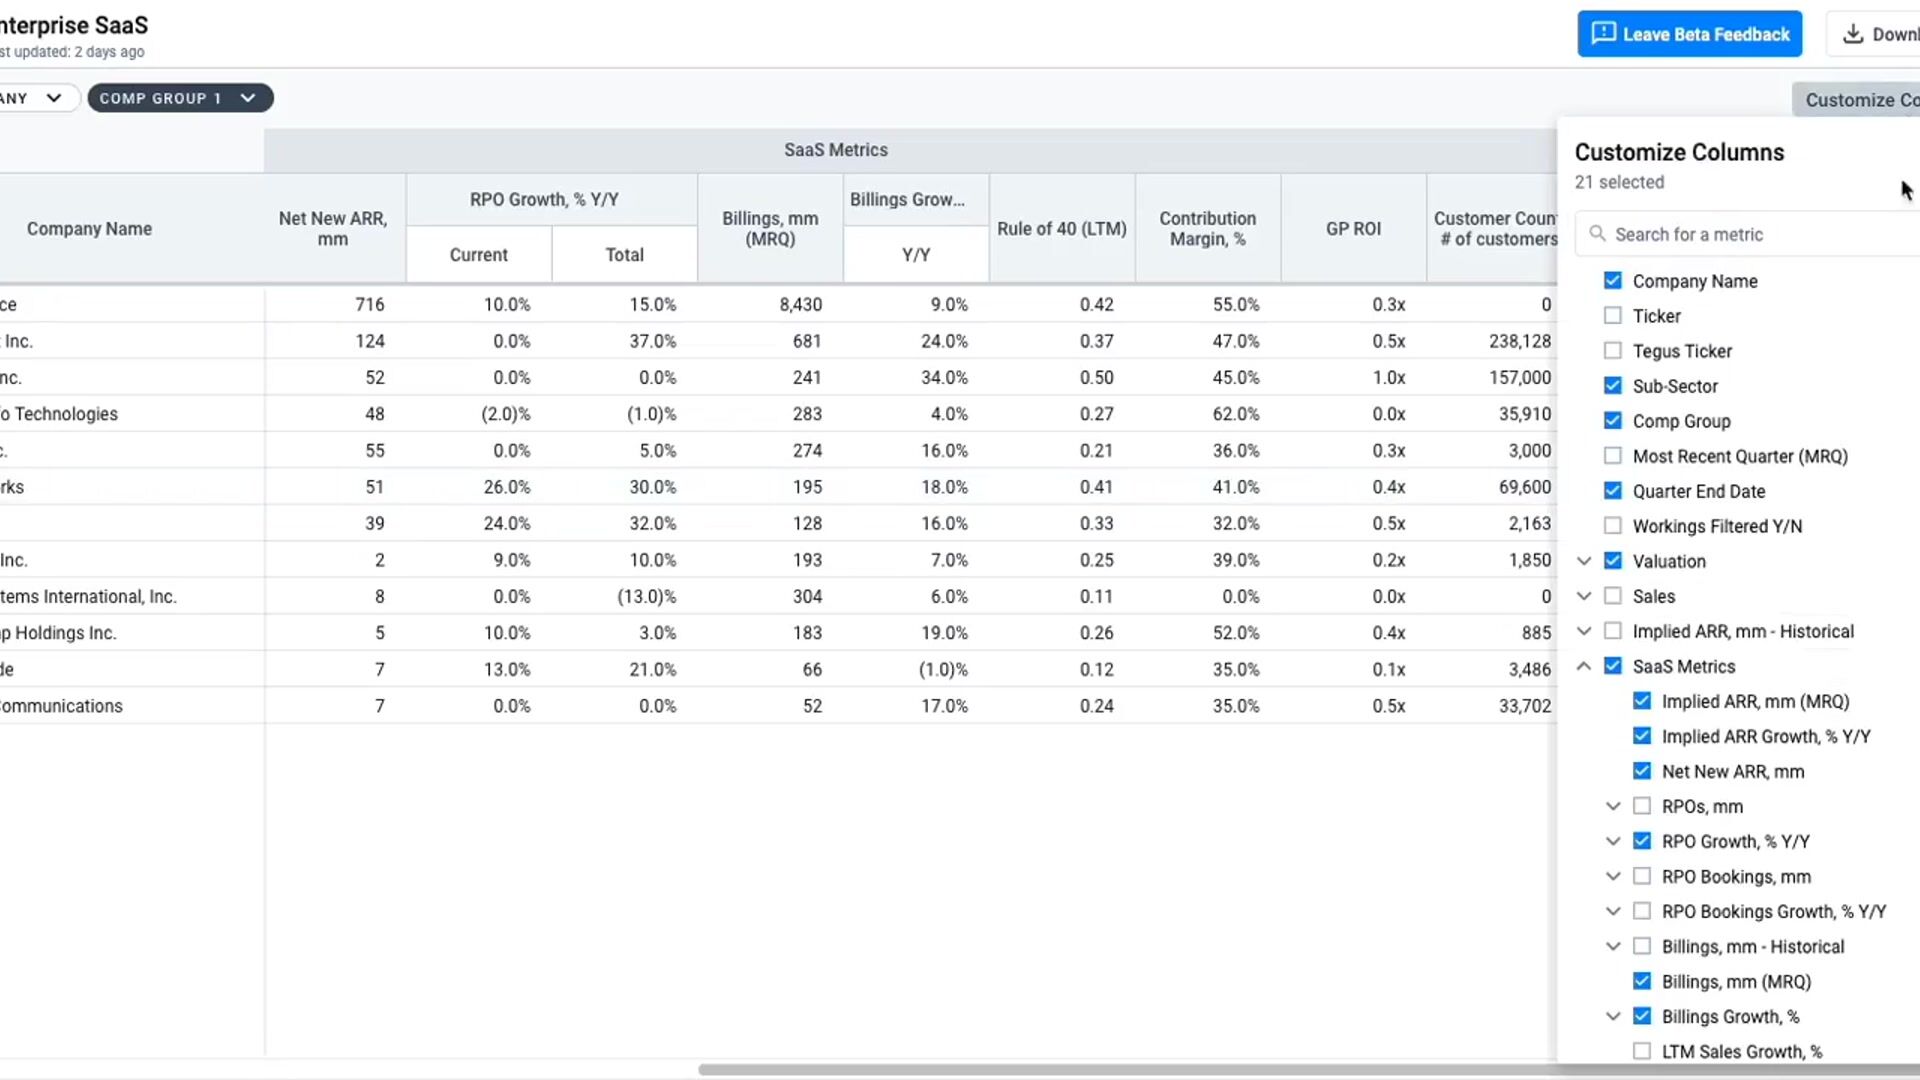The image size is (1920, 1080).
Task: Click the chat icon in Leave Beta Feedback
Action: point(1603,33)
